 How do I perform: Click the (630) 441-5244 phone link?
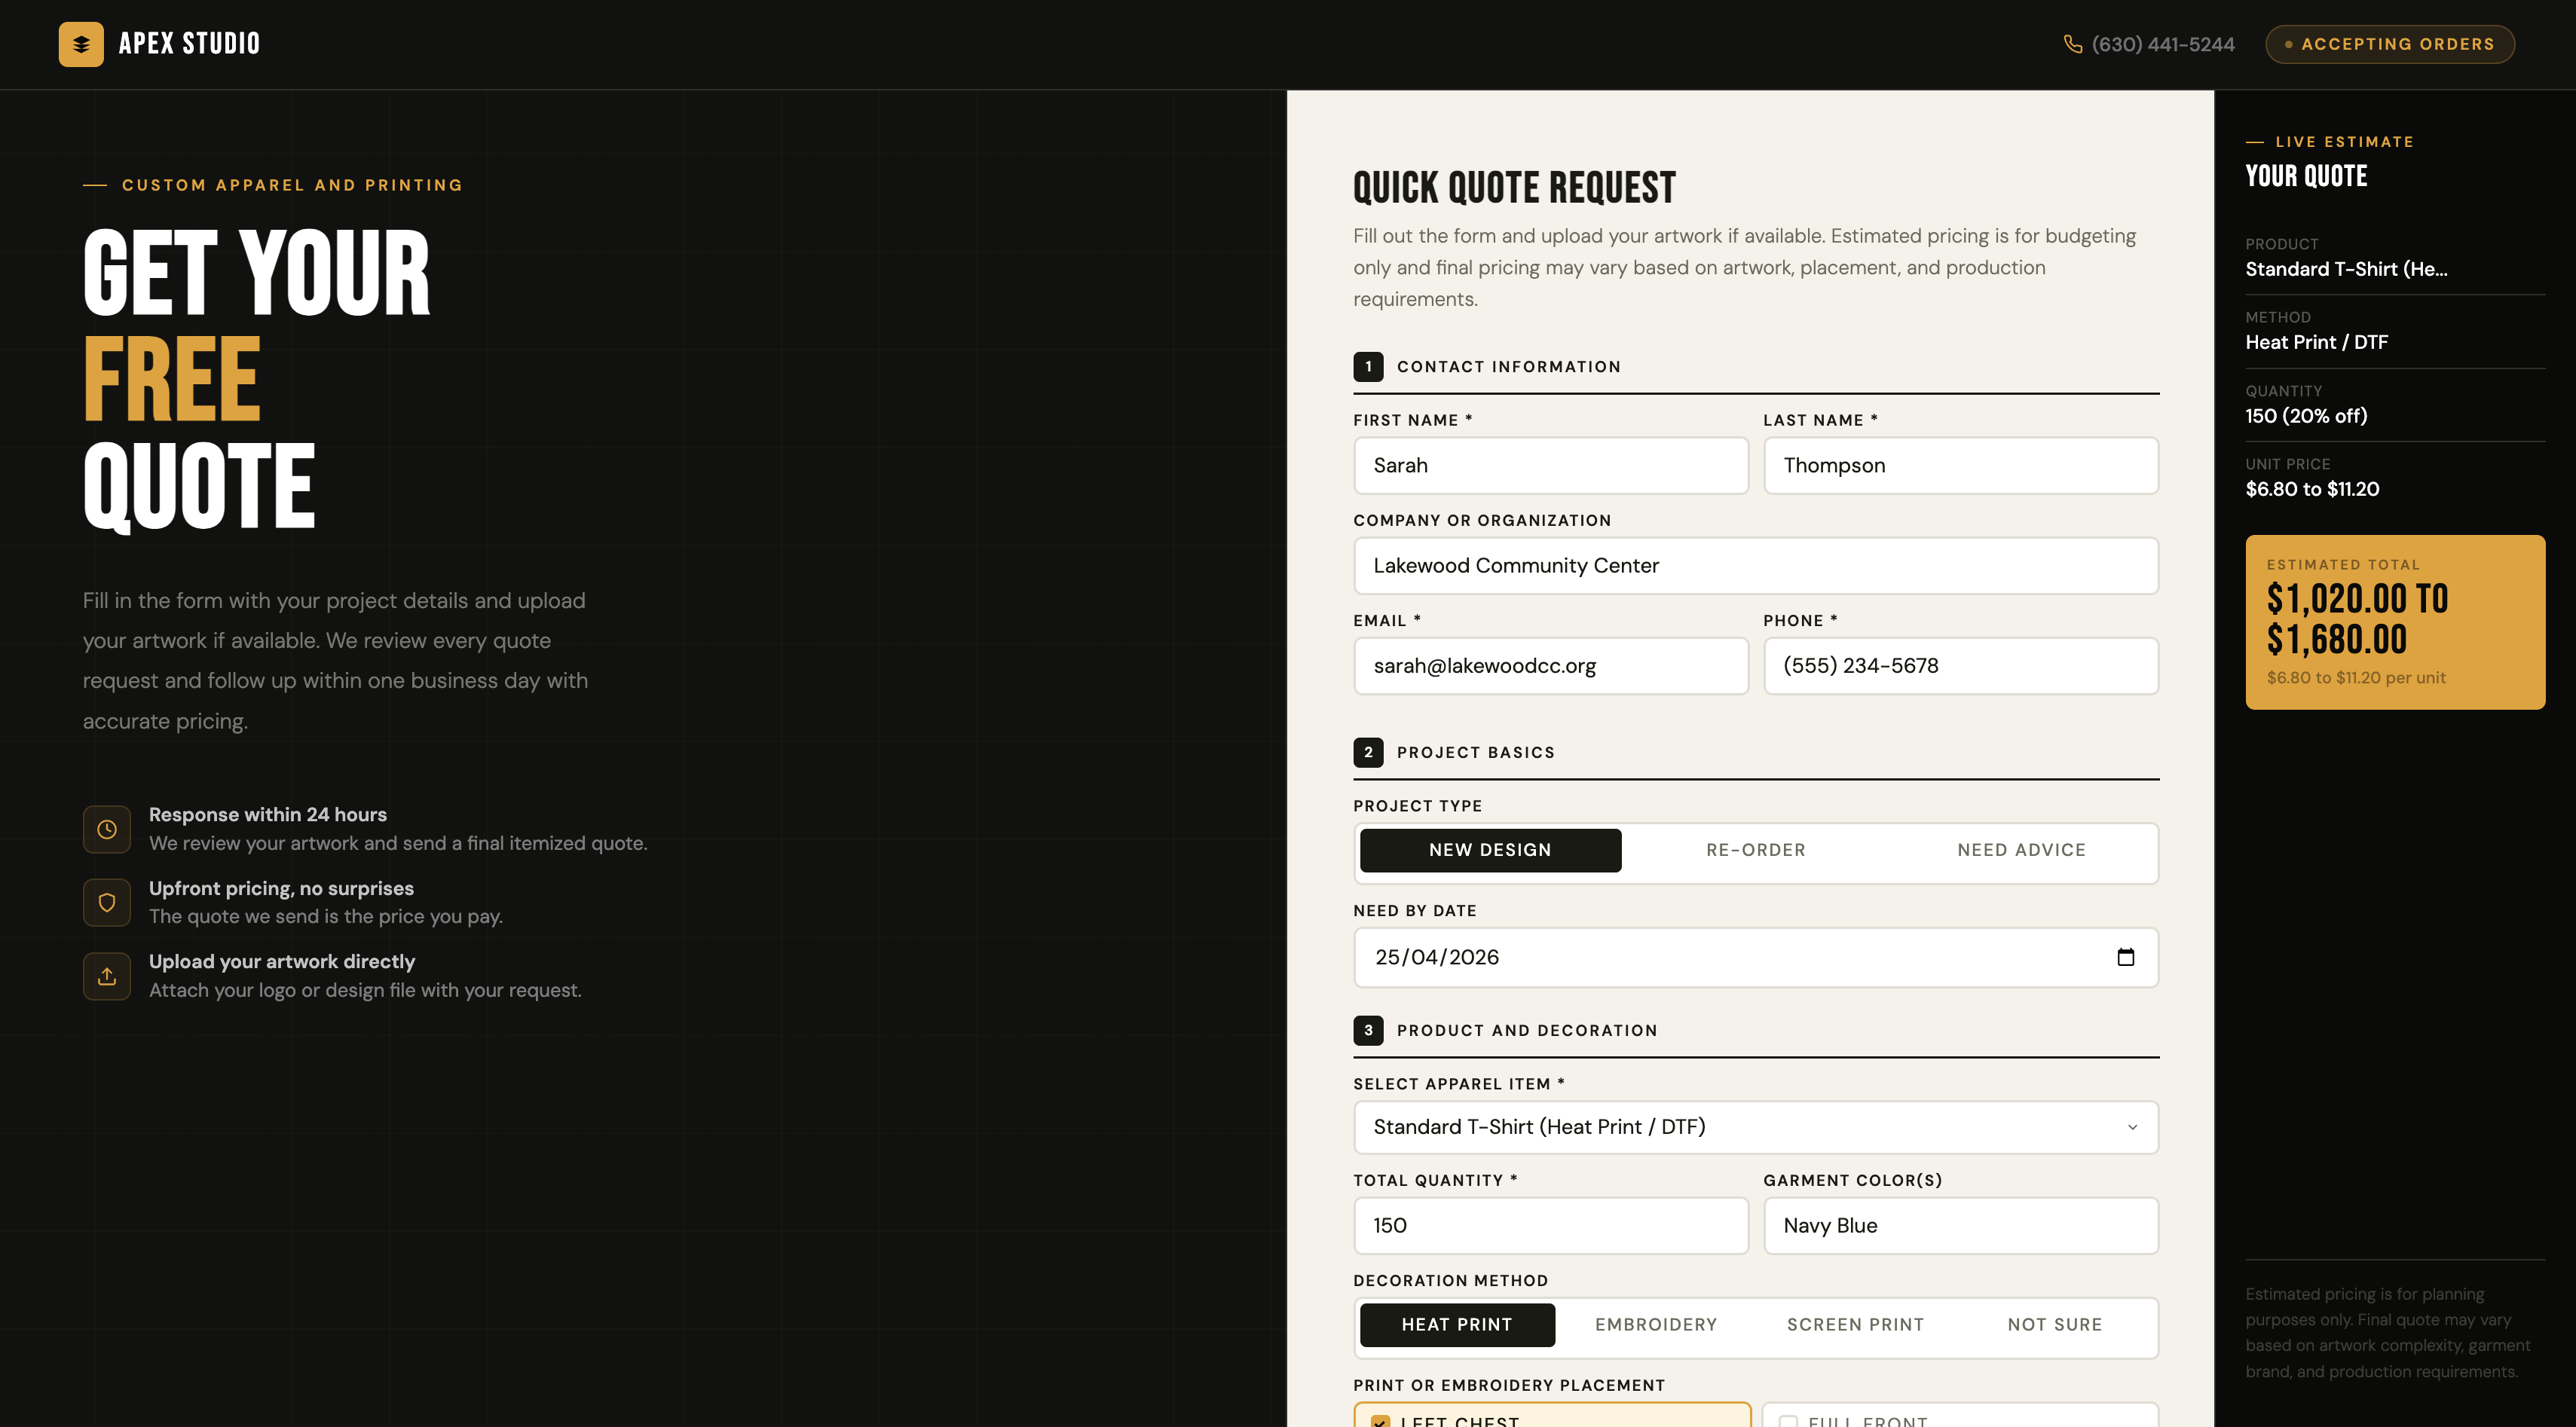[2162, 44]
